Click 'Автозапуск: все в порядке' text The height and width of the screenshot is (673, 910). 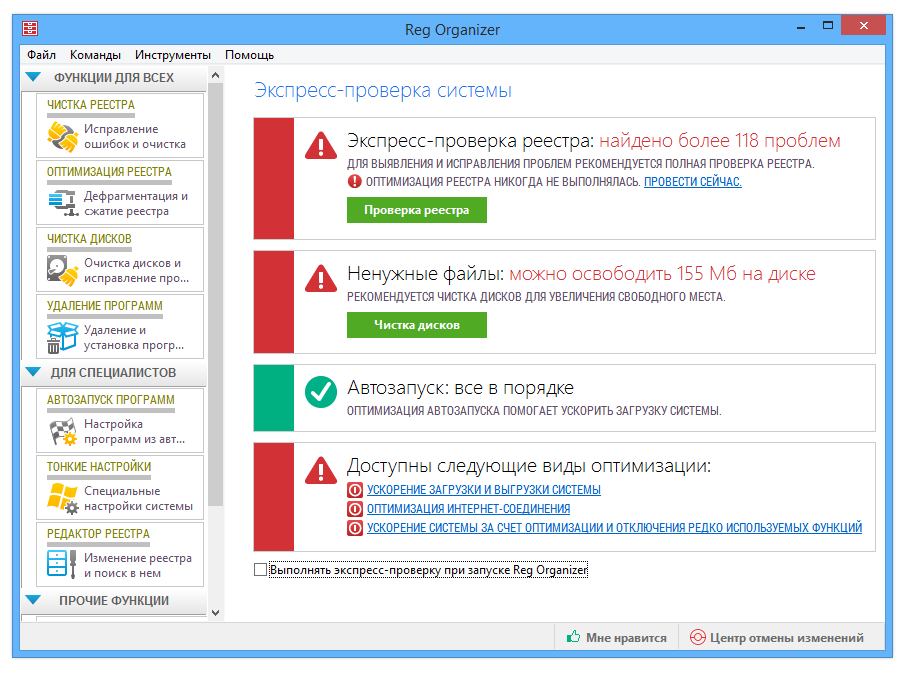pyautogui.click(x=460, y=387)
